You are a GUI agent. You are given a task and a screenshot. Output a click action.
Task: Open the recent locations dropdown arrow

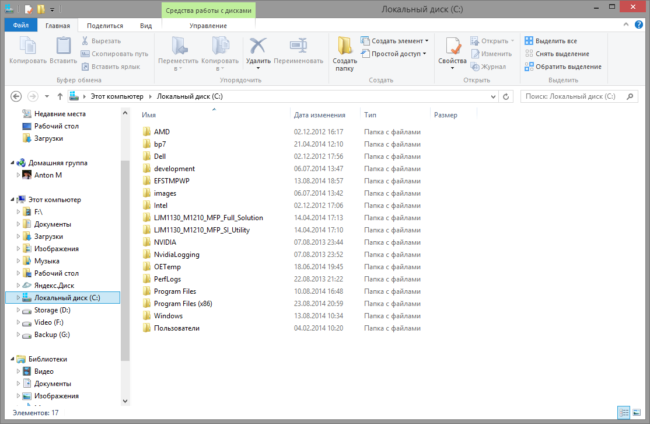click(x=47, y=96)
